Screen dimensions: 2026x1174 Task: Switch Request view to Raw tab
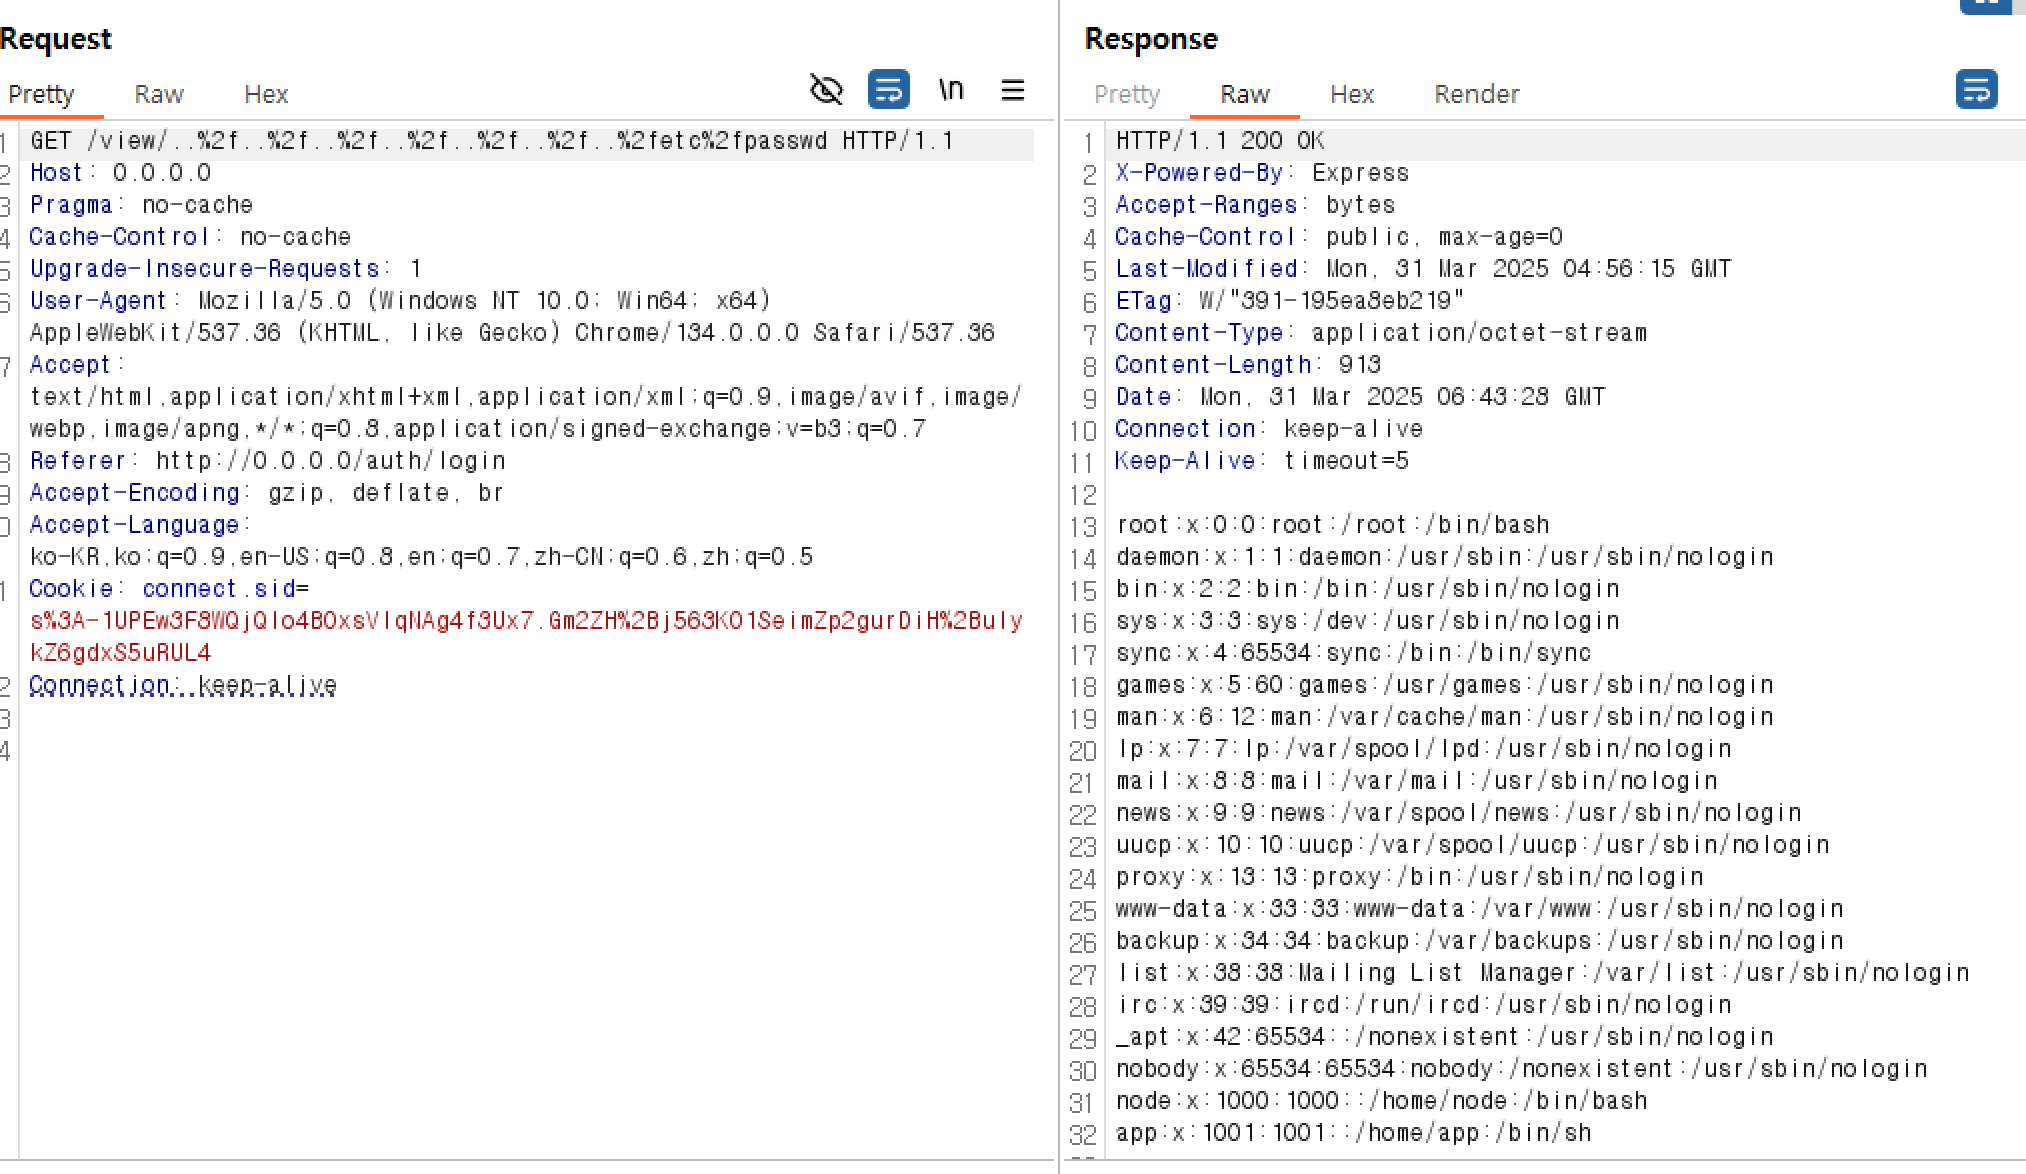[x=158, y=94]
